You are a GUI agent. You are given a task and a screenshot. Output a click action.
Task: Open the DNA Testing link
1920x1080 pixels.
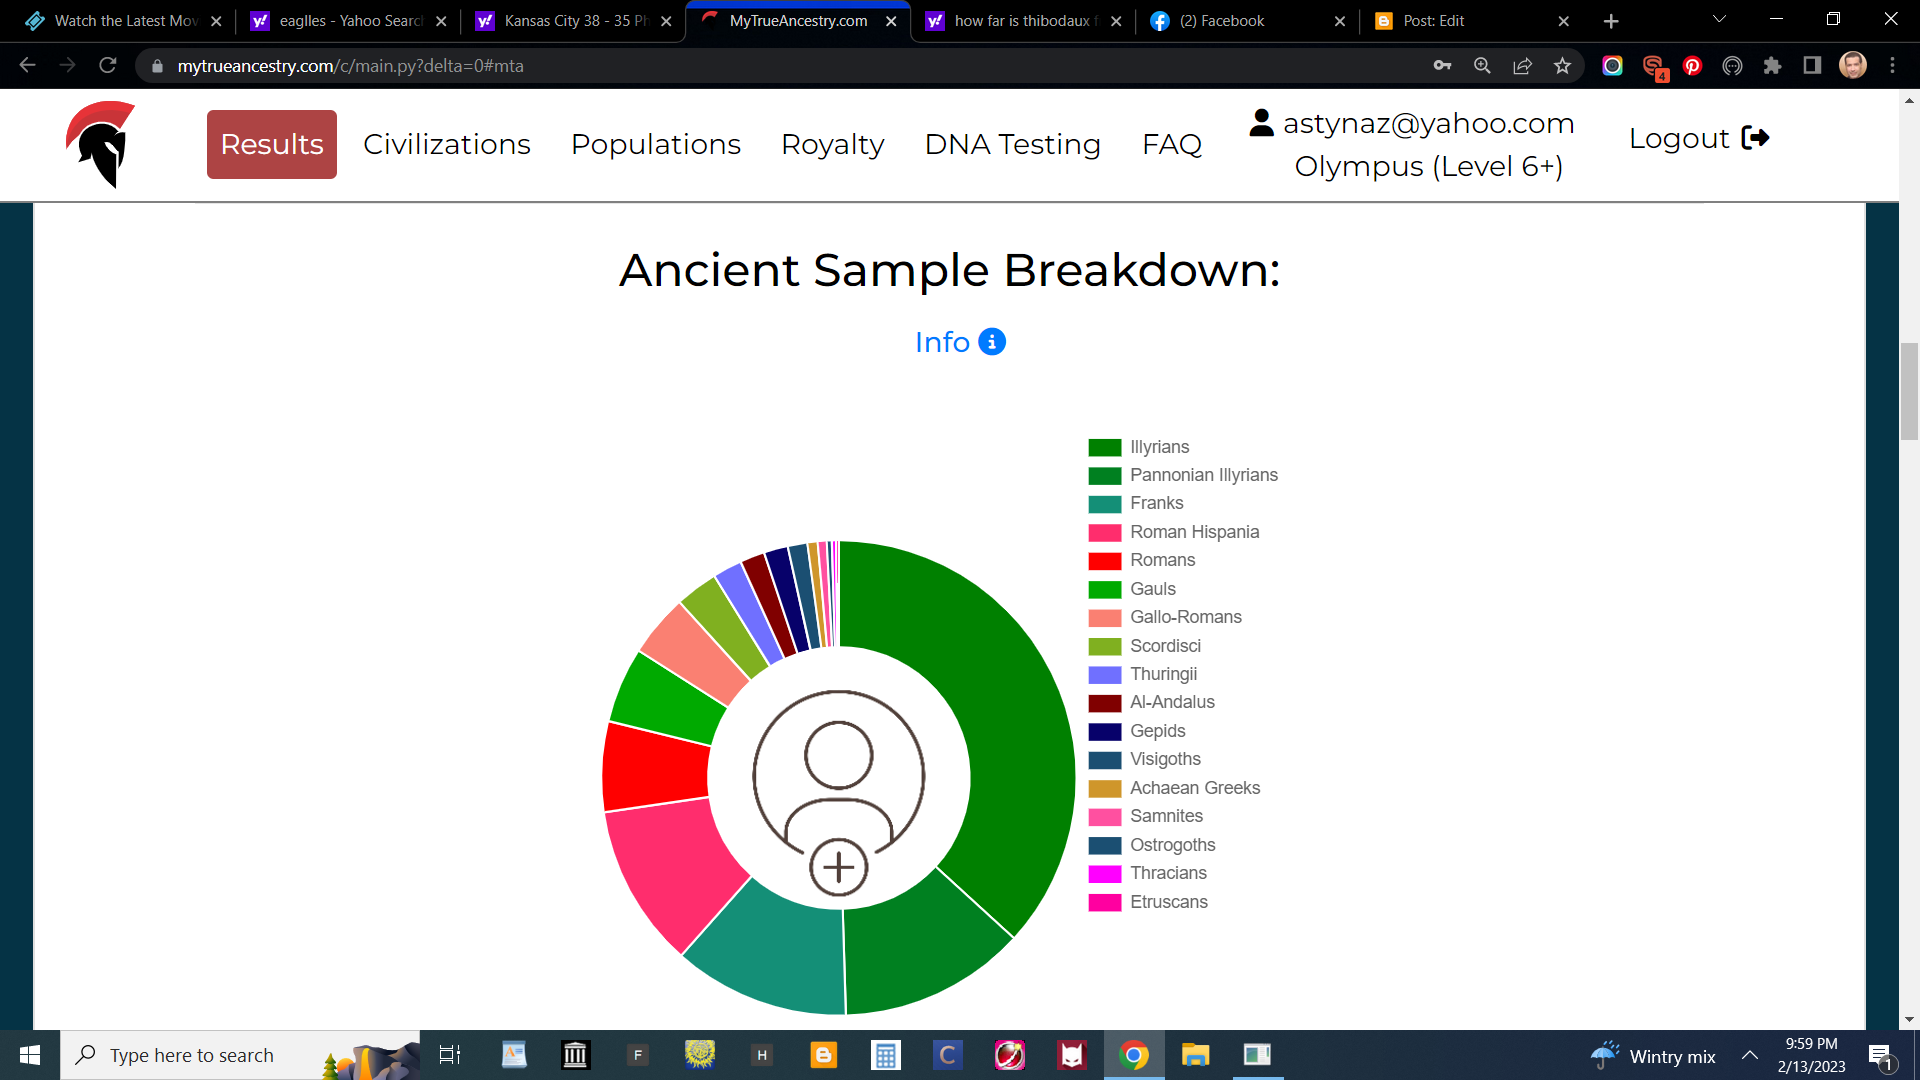tap(1012, 144)
